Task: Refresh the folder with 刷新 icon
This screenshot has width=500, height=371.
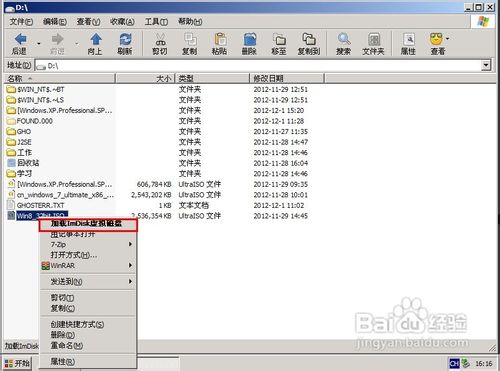Action: point(125,39)
